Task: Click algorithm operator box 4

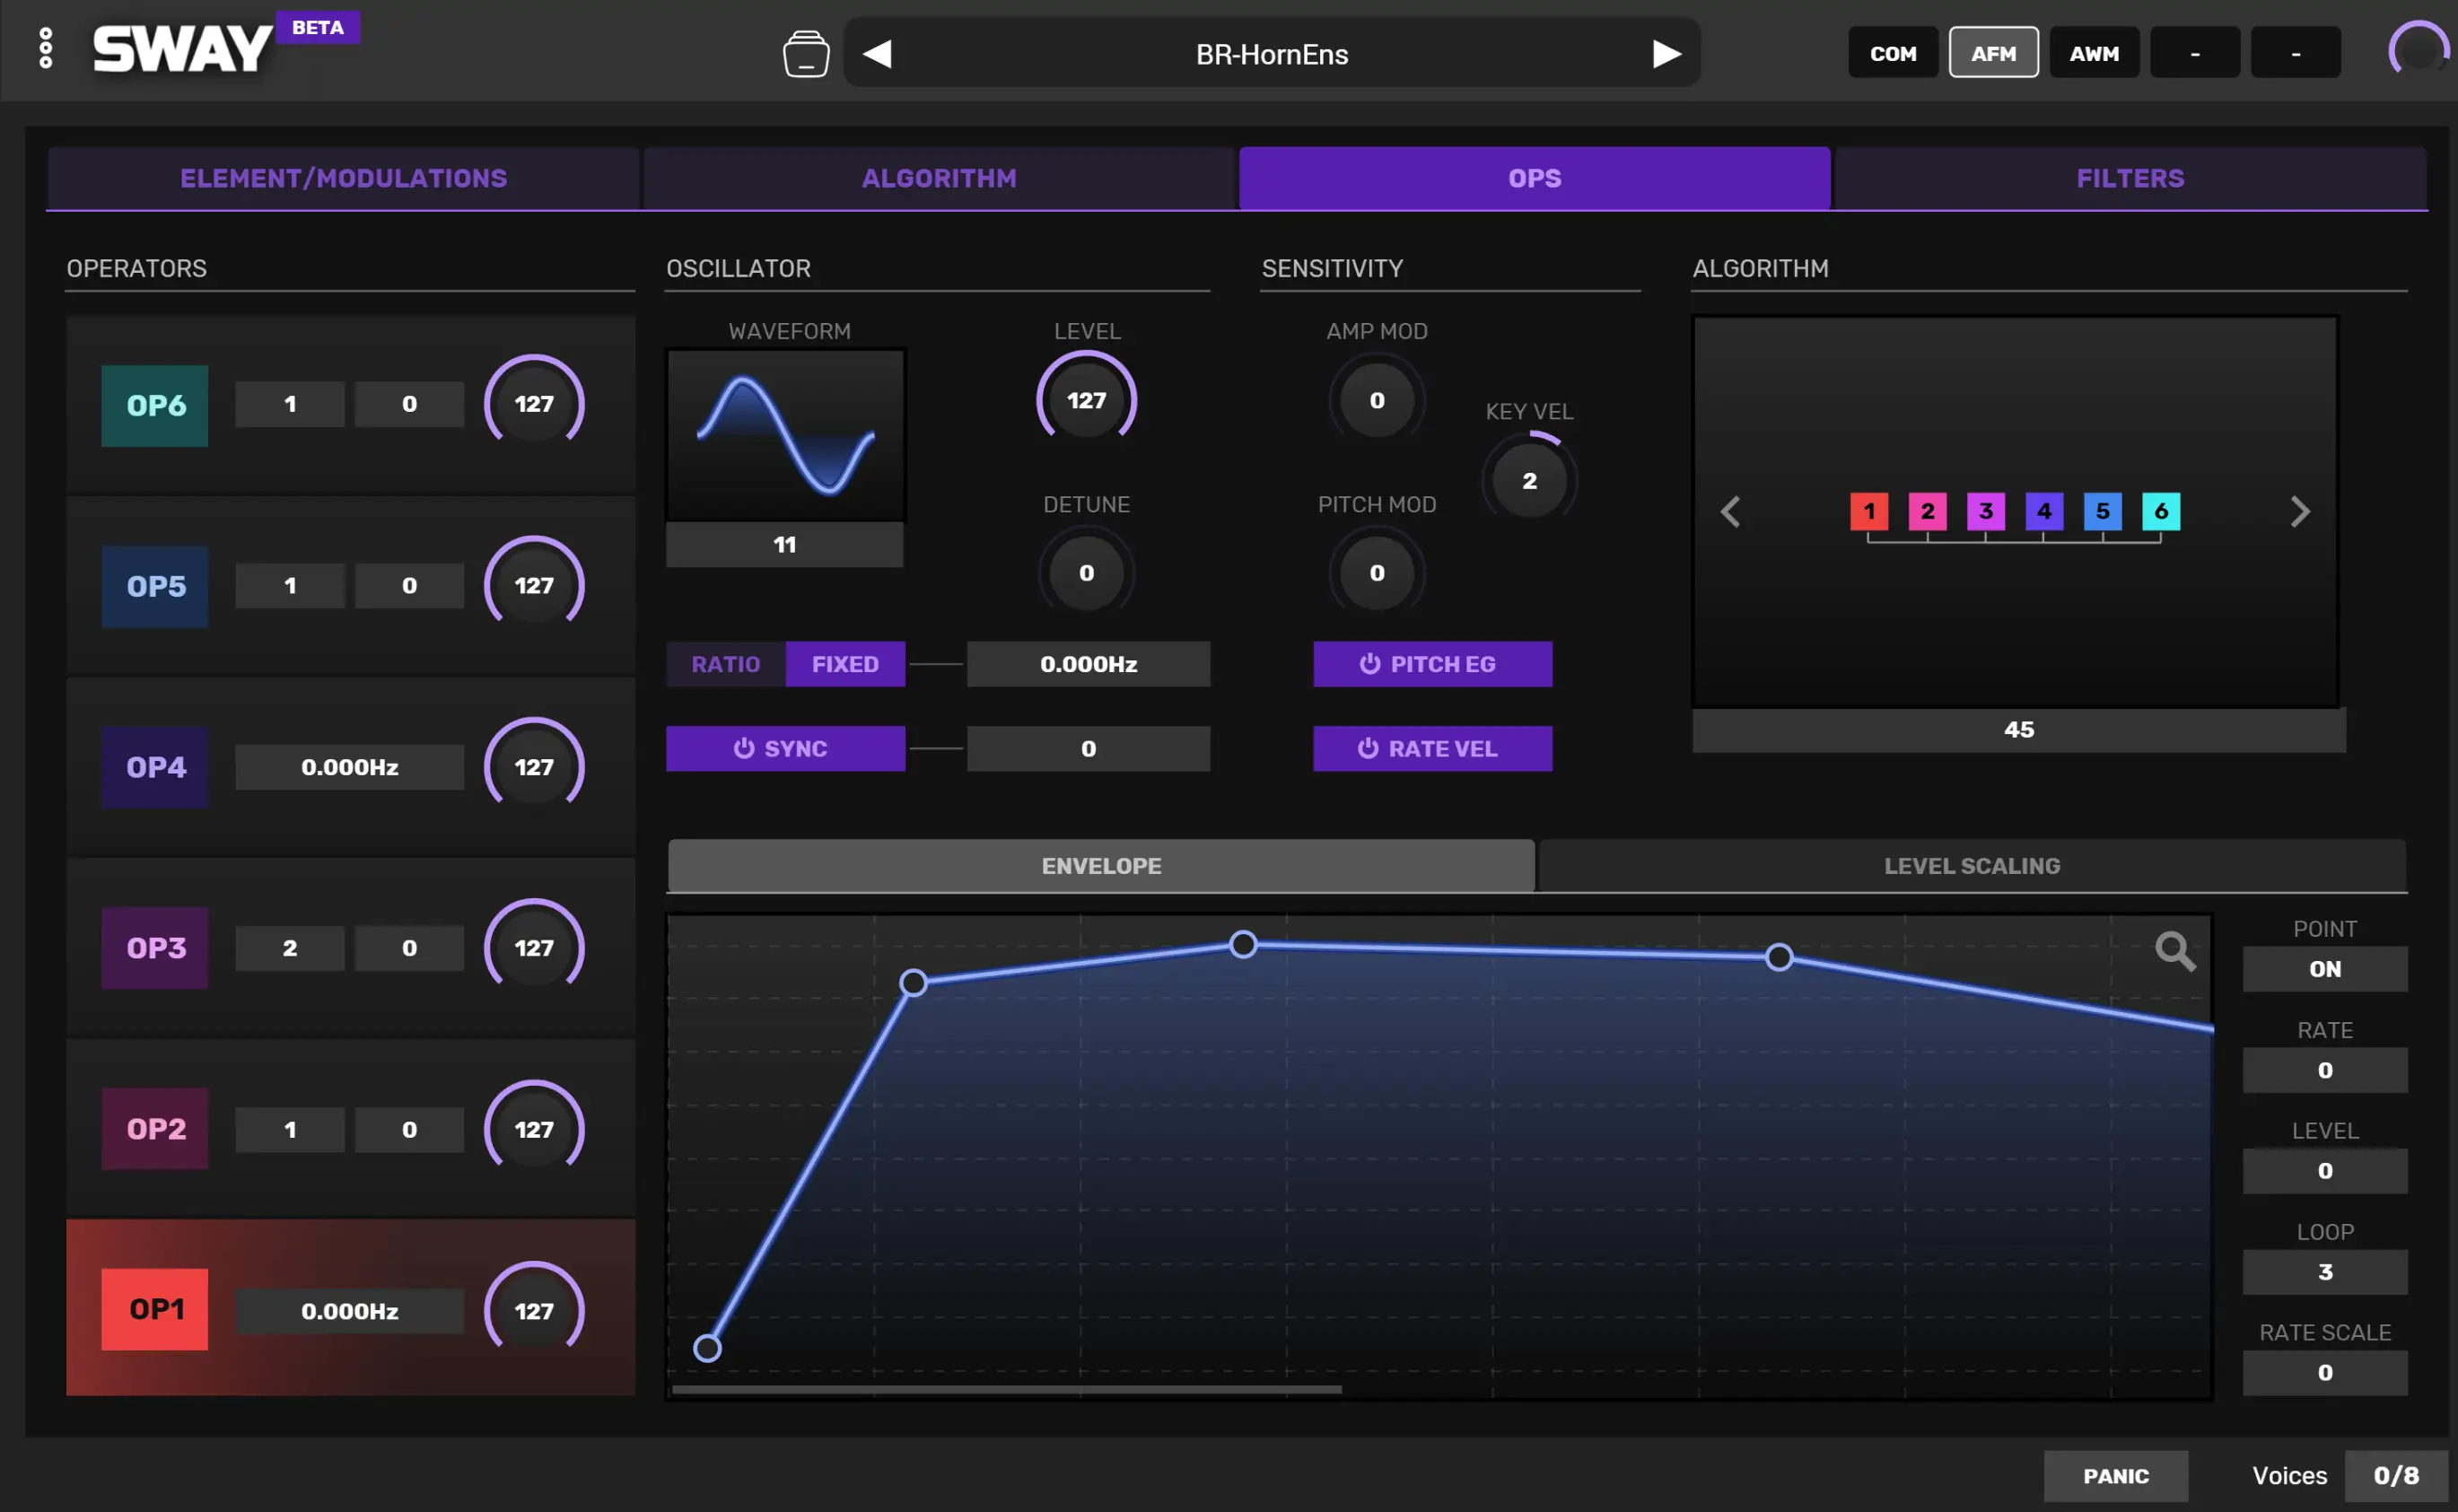Action: click(x=2044, y=511)
